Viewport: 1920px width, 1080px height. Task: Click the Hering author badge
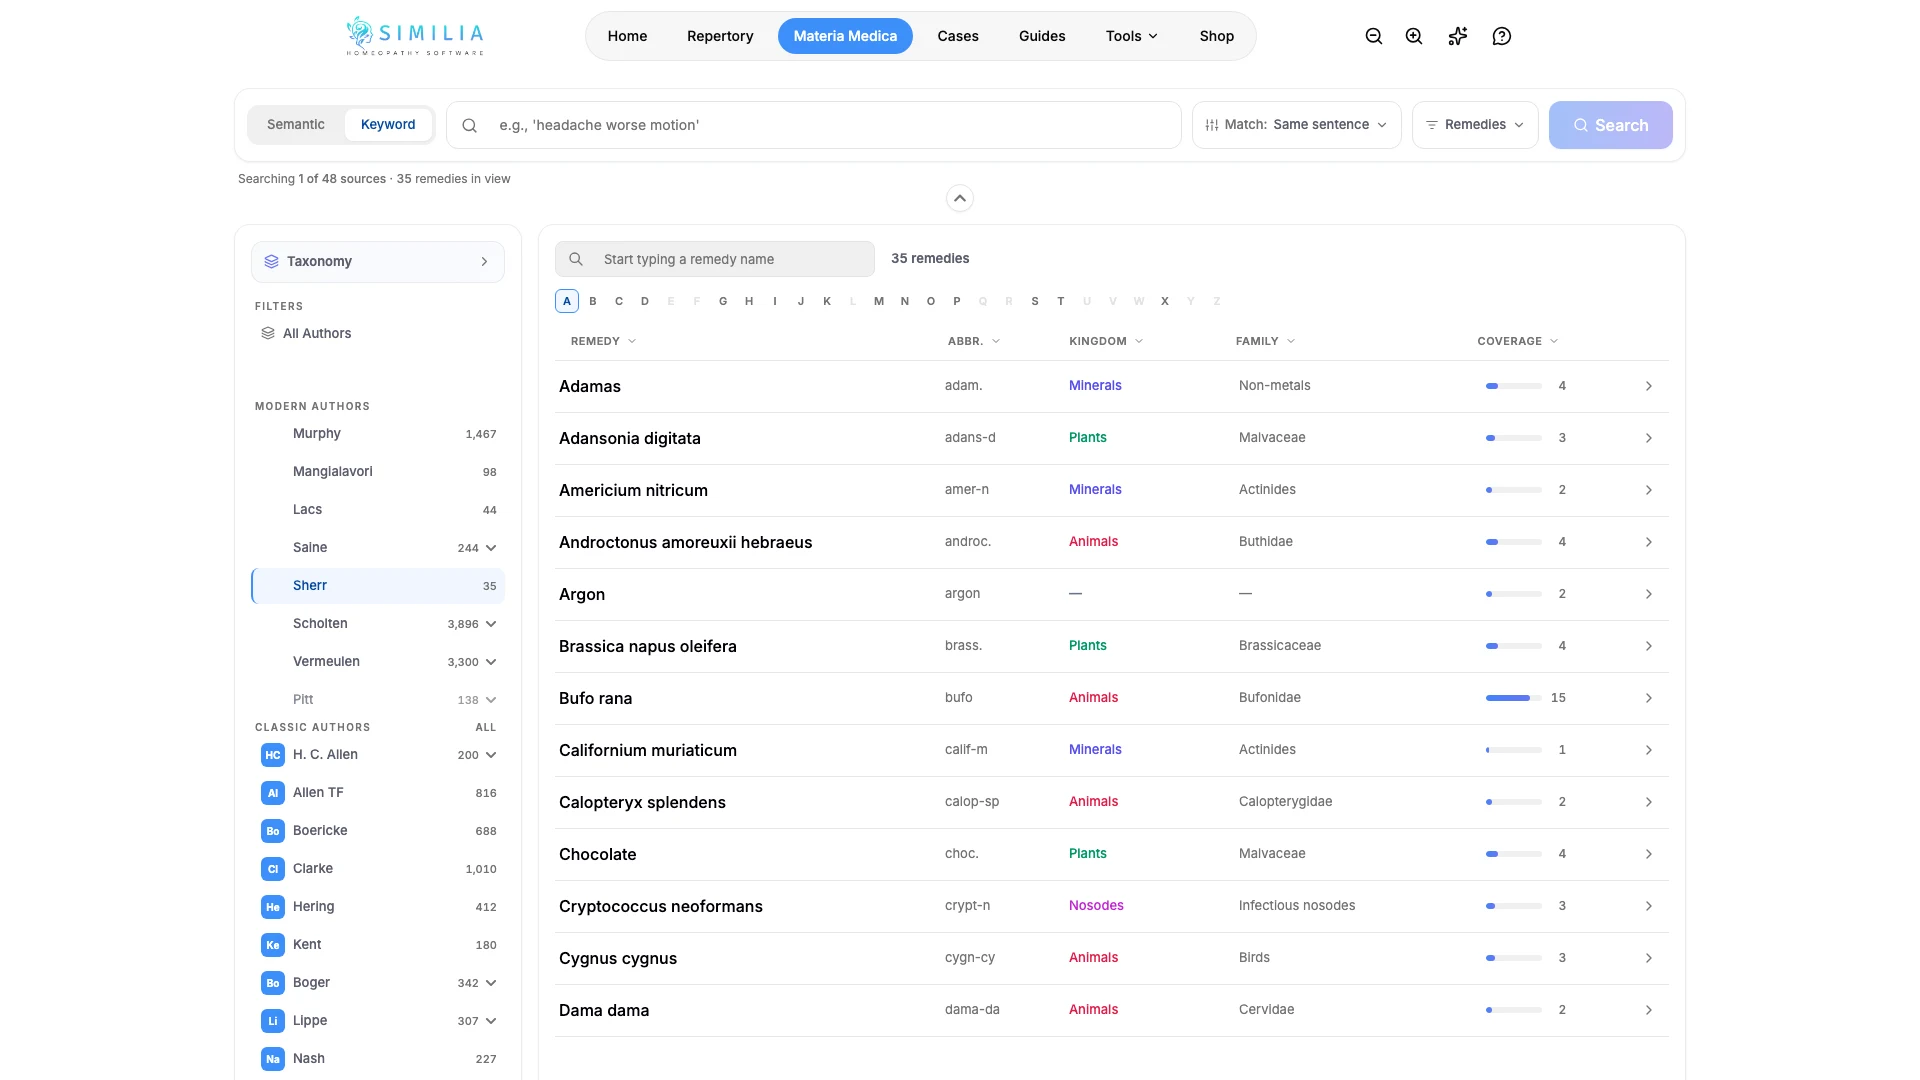273,907
